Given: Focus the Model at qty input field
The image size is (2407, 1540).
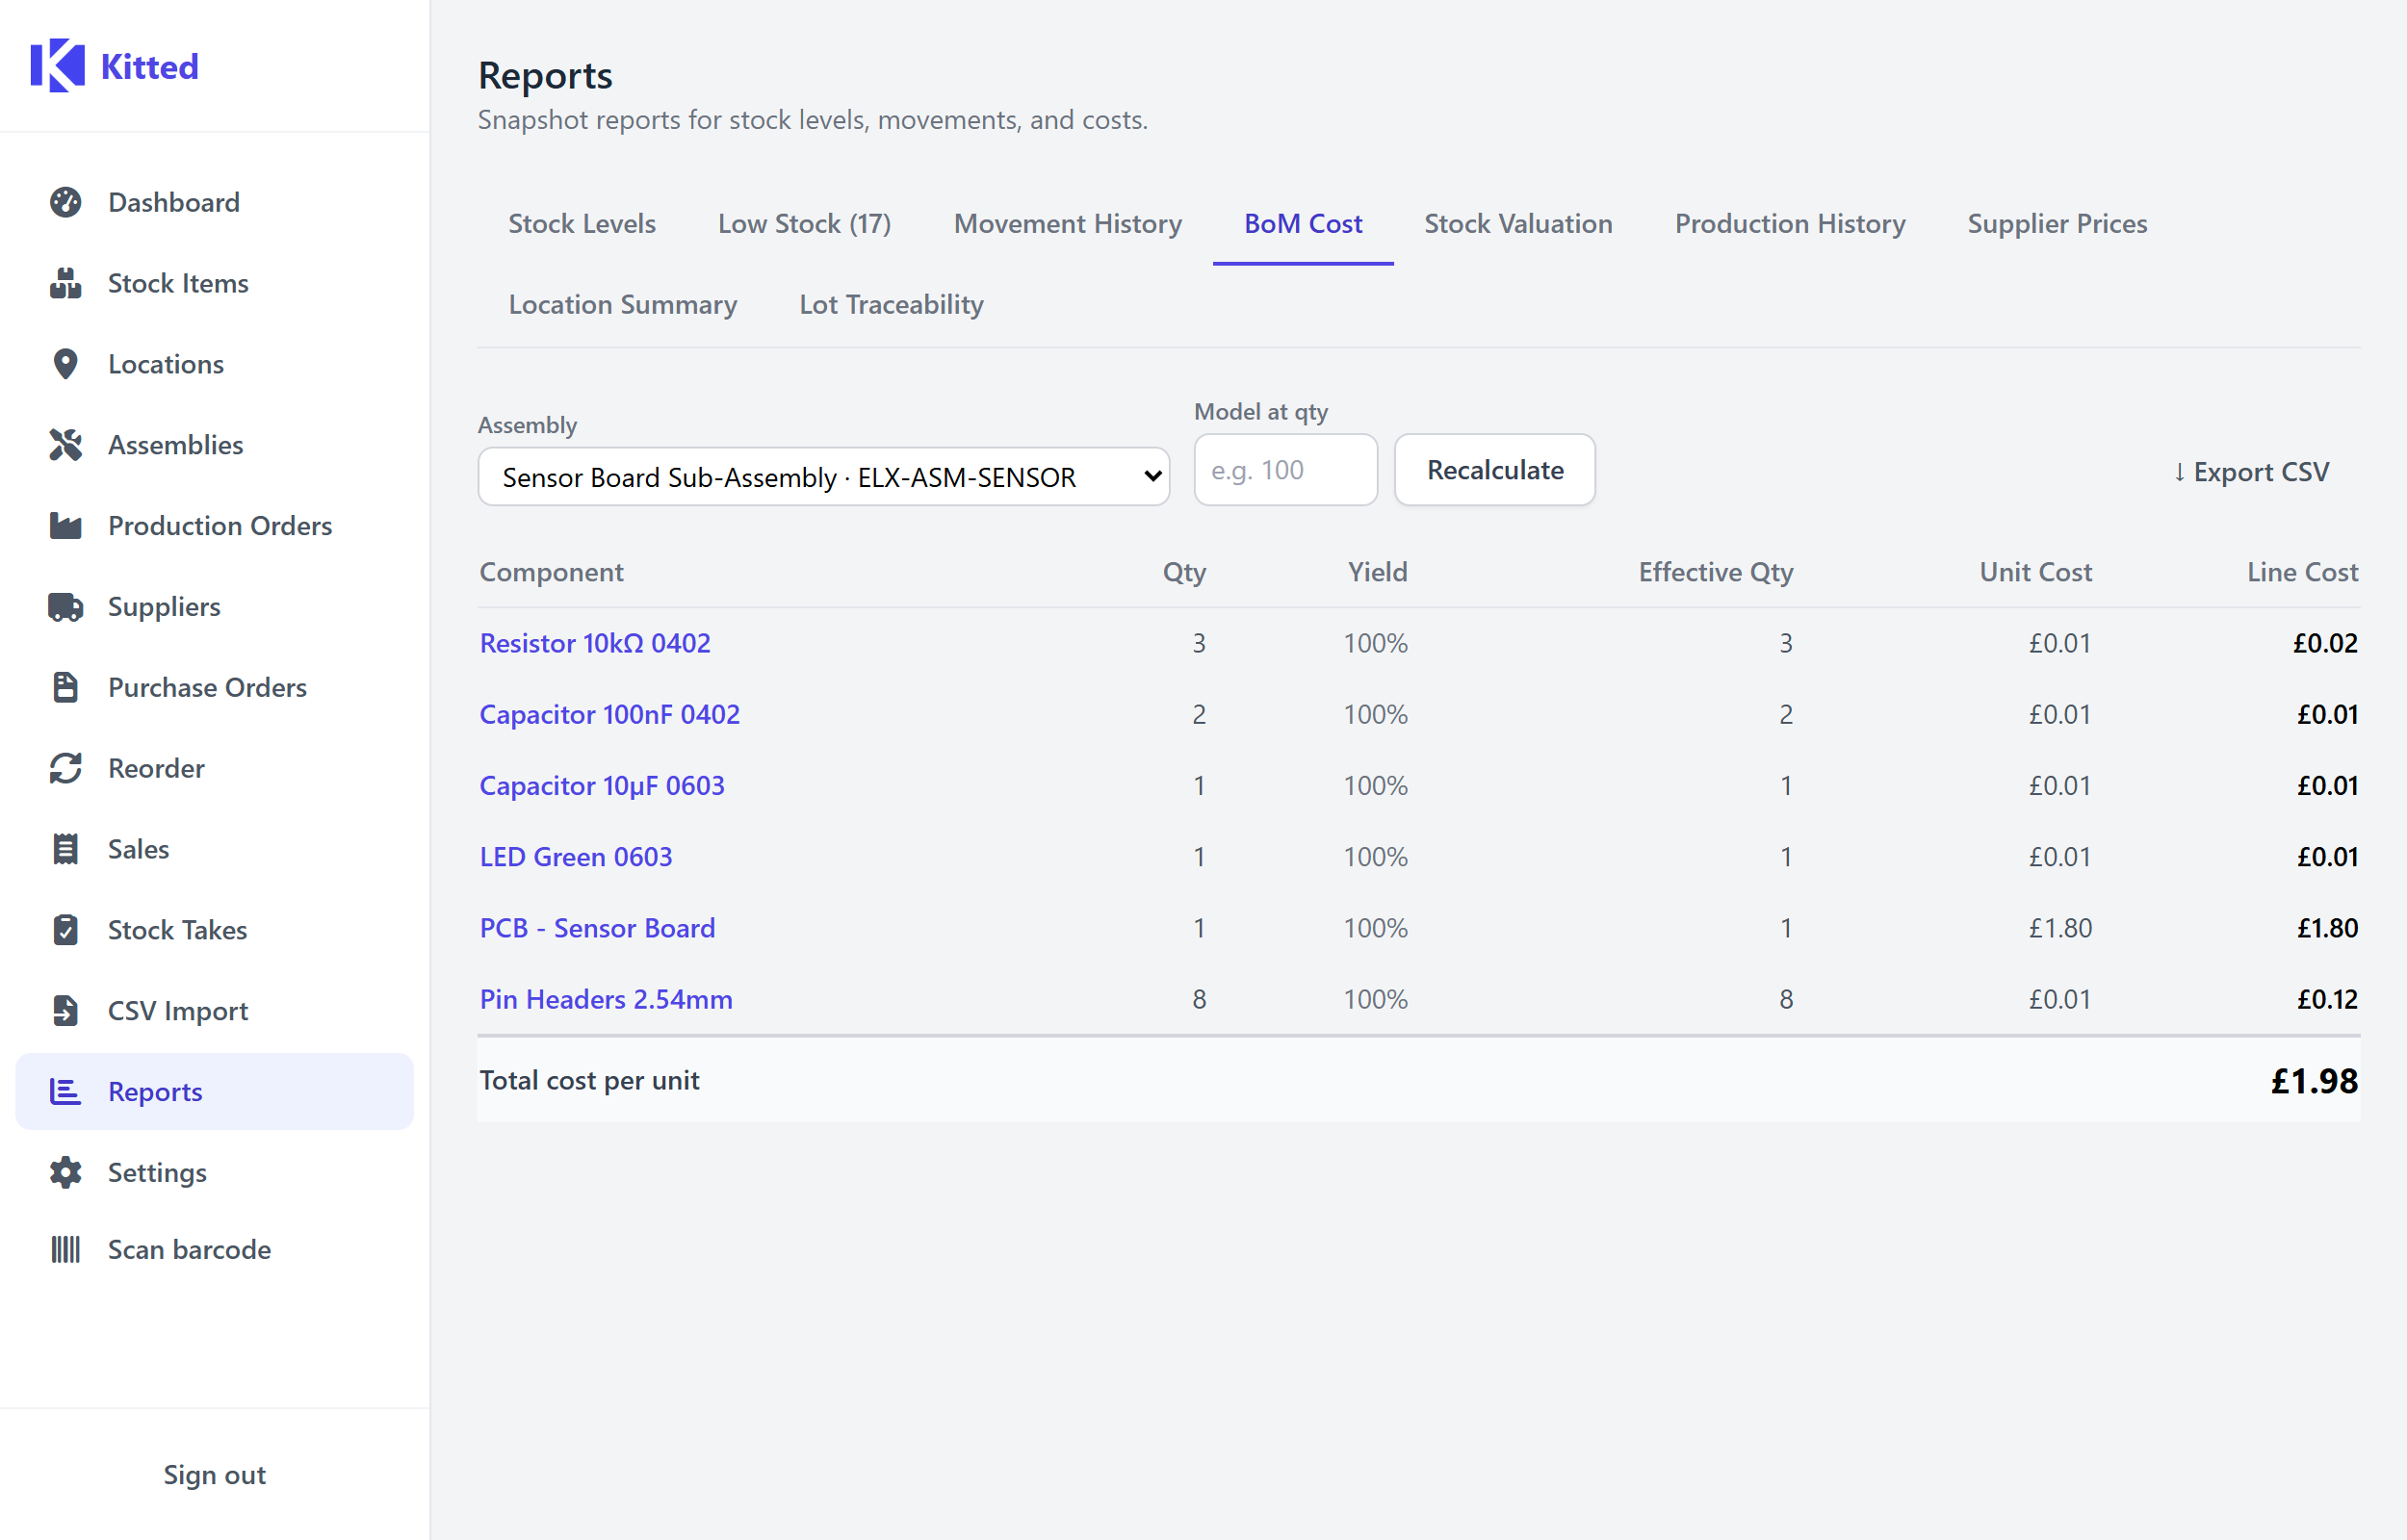Looking at the screenshot, I should pyautogui.click(x=1285, y=470).
